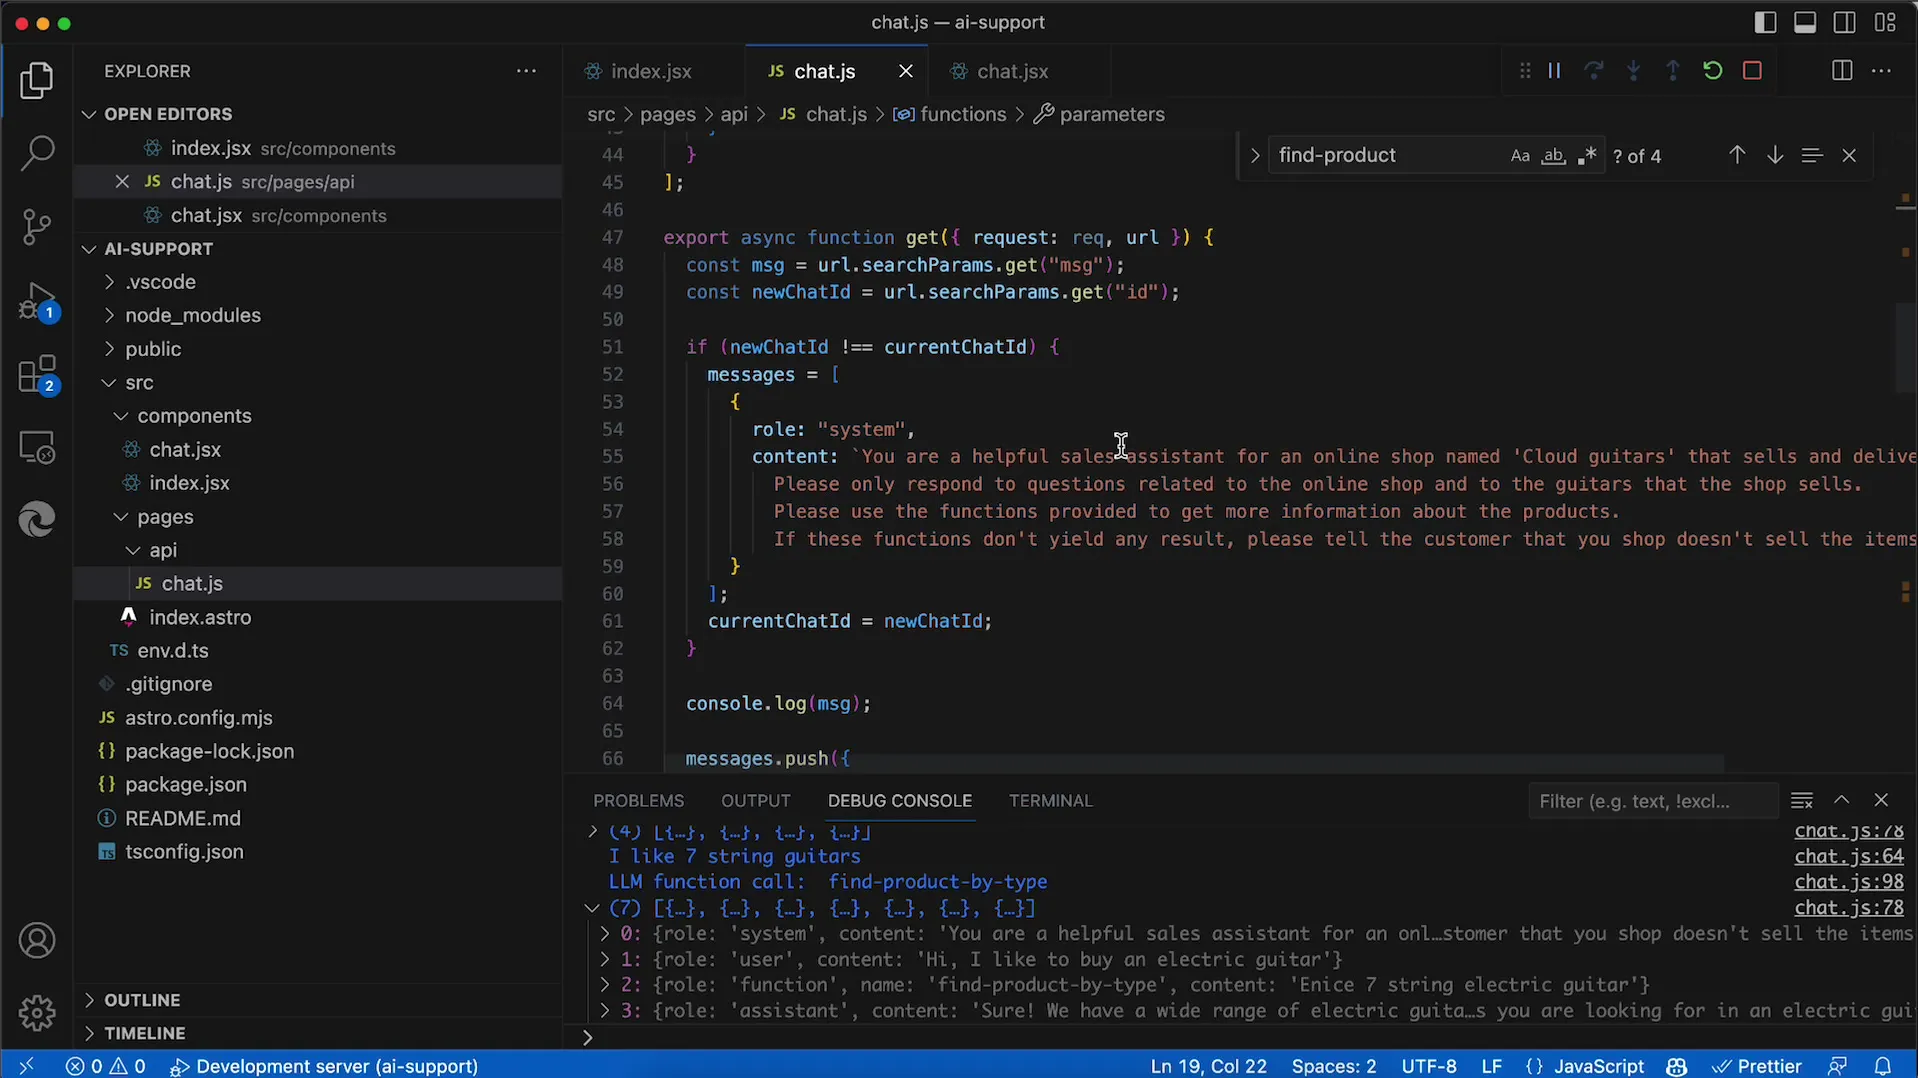Open the Search view in activity bar
Image resolution: width=1918 pixels, height=1078 pixels.
point(37,153)
